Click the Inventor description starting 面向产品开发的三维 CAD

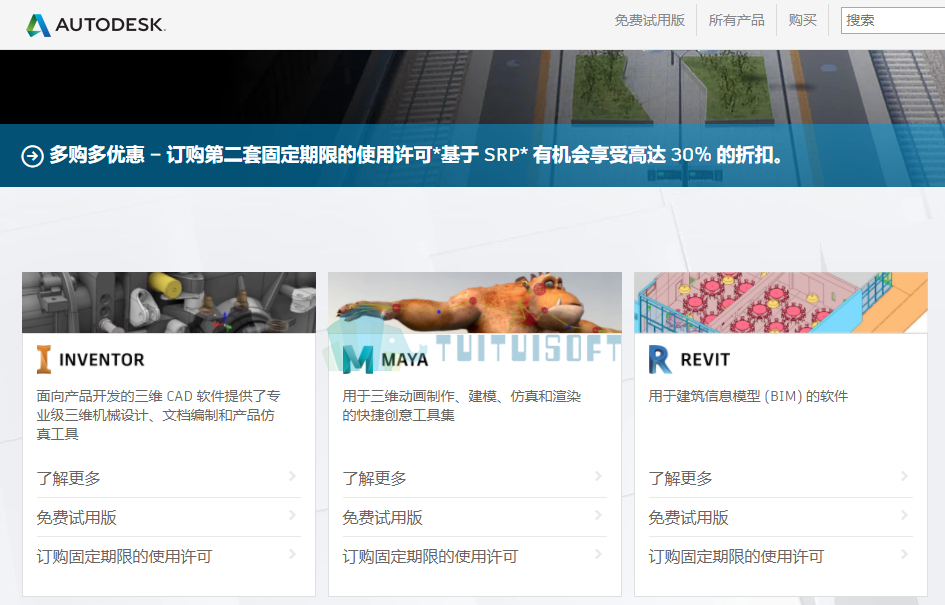159,415
